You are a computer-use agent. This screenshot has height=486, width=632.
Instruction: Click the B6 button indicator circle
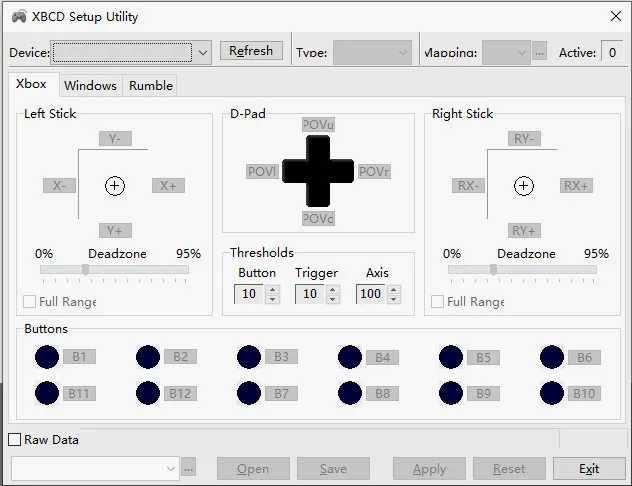[552, 357]
